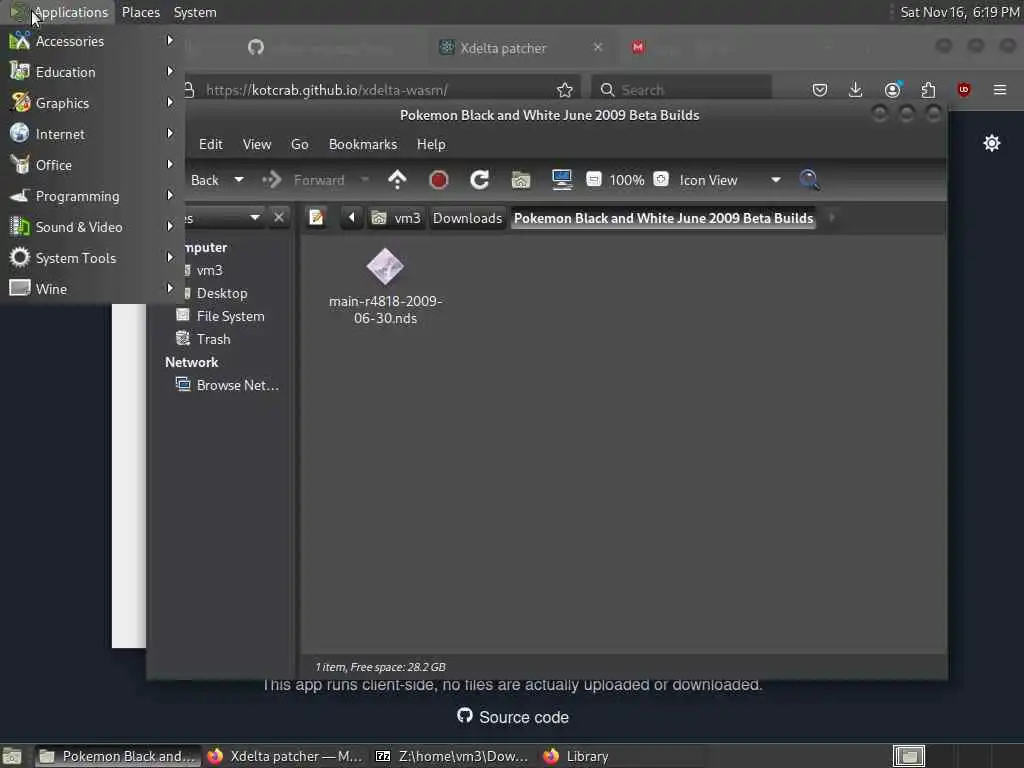Open the Programming submenu
The width and height of the screenshot is (1024, 768).
[x=92, y=196]
